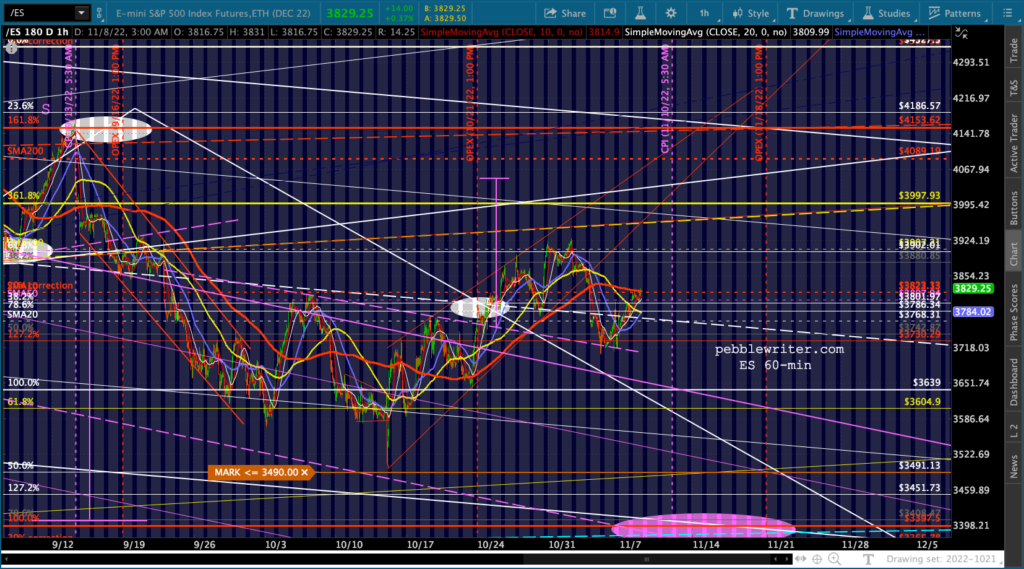Switch to the Trade sidebar tab

tap(1014, 50)
